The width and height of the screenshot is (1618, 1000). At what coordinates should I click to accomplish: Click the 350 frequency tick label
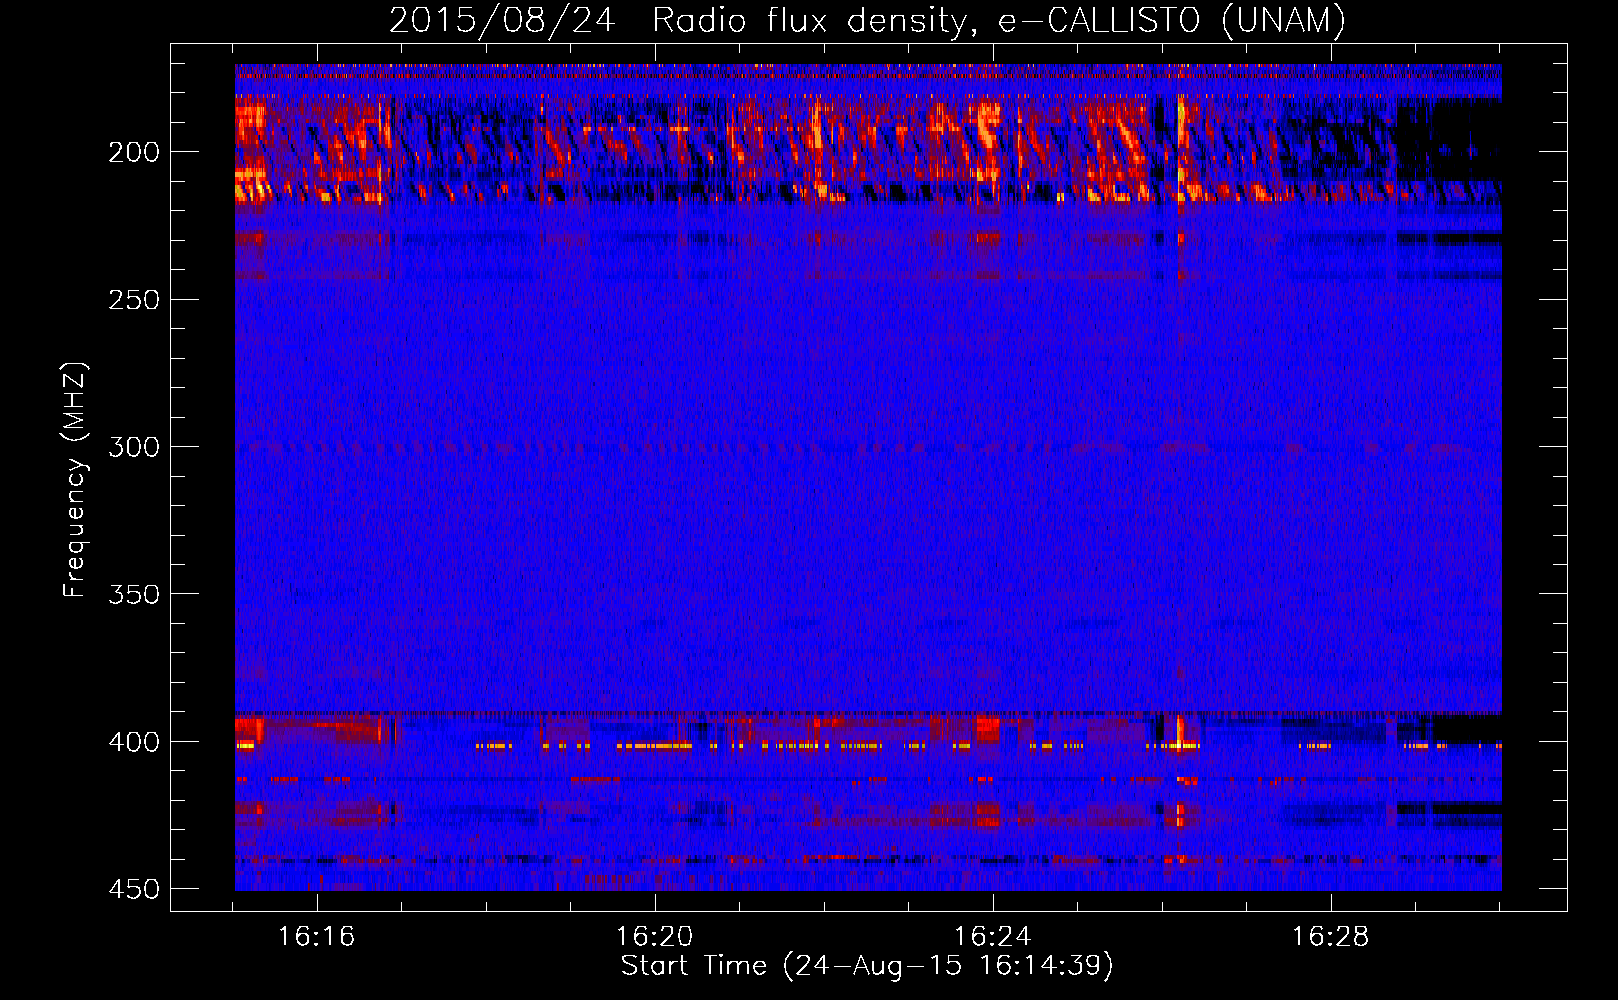coord(133,594)
